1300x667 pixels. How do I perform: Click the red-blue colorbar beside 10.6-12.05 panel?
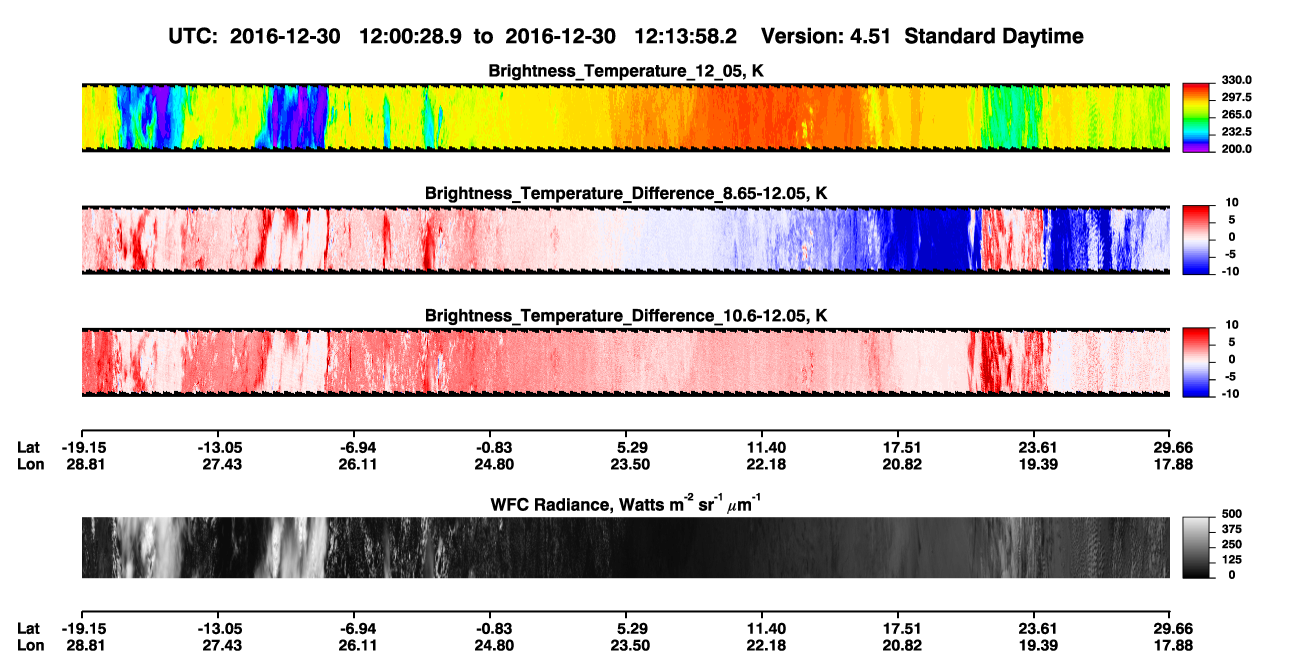click(x=1195, y=362)
